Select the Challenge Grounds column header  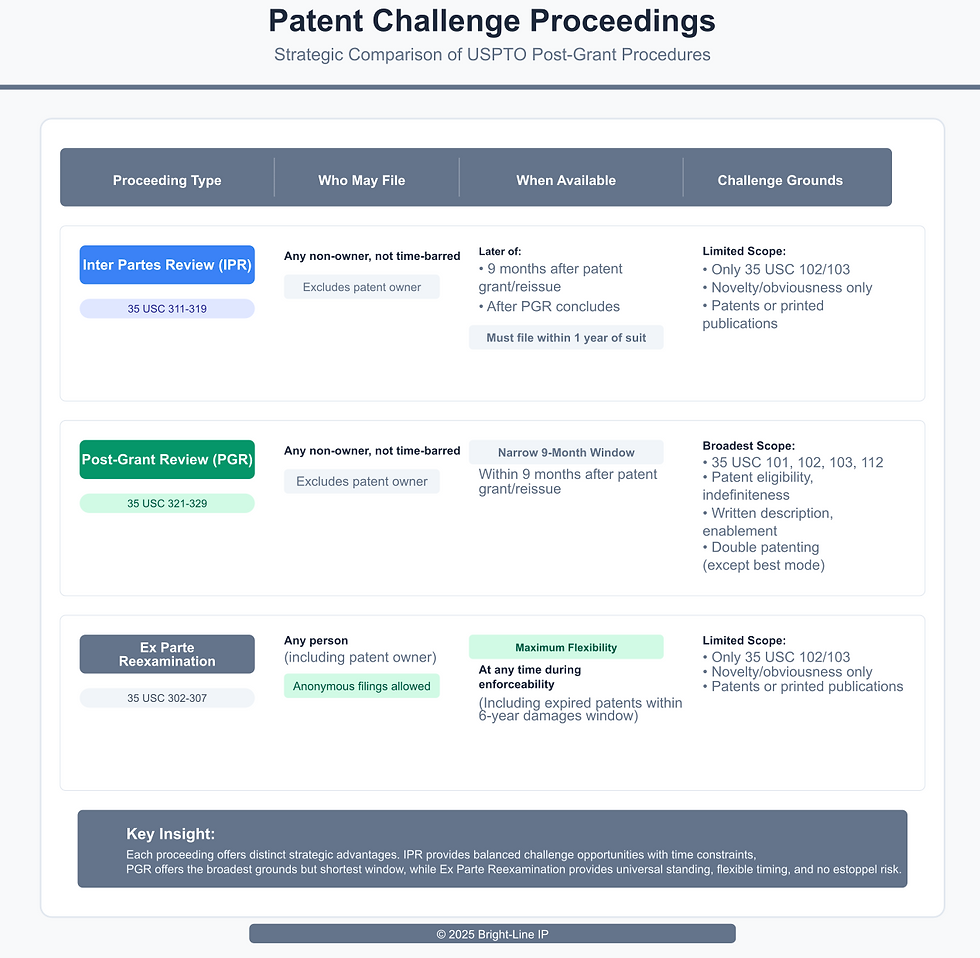pyautogui.click(x=780, y=180)
